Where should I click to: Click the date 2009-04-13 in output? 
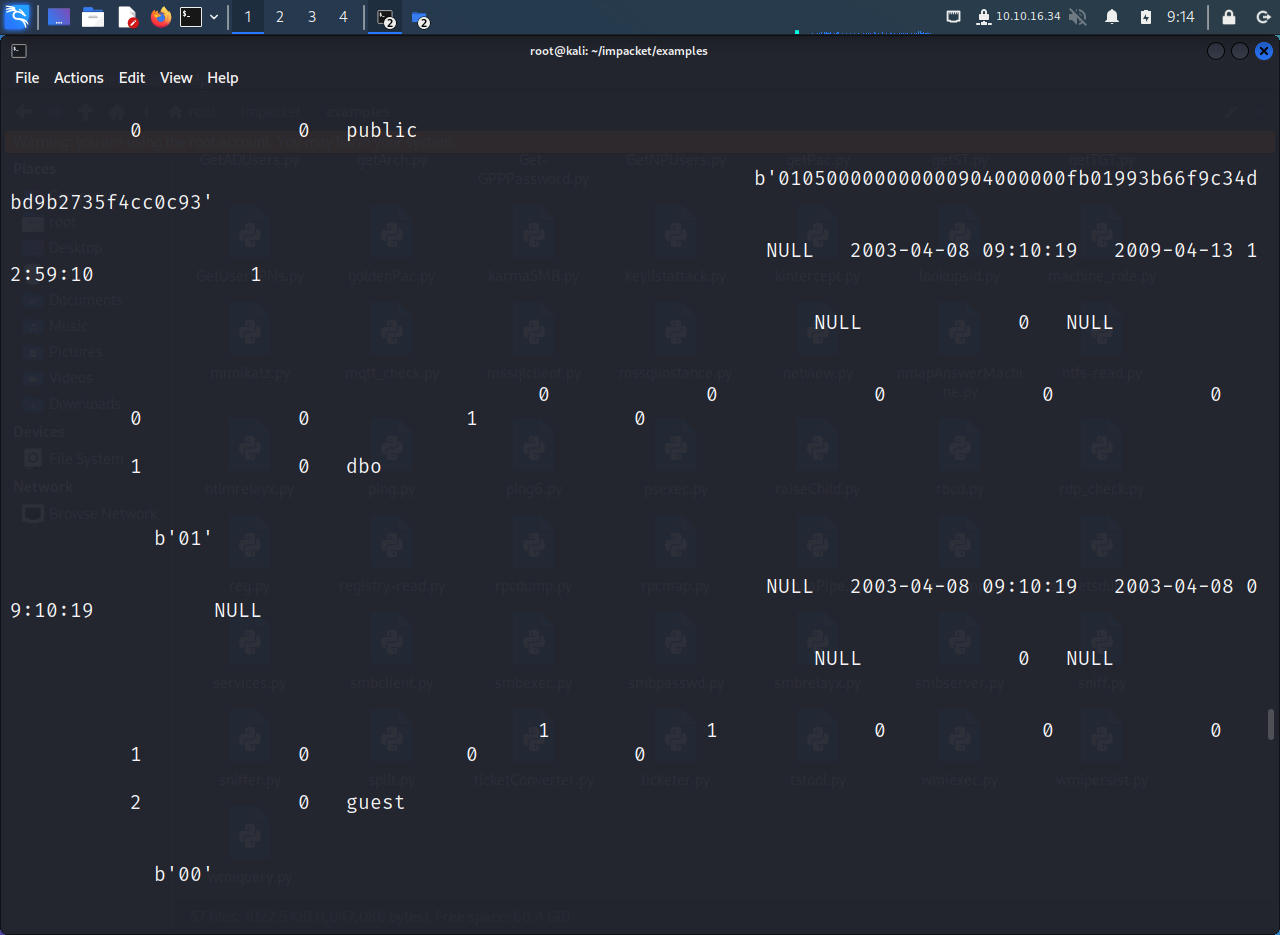(x=1174, y=251)
